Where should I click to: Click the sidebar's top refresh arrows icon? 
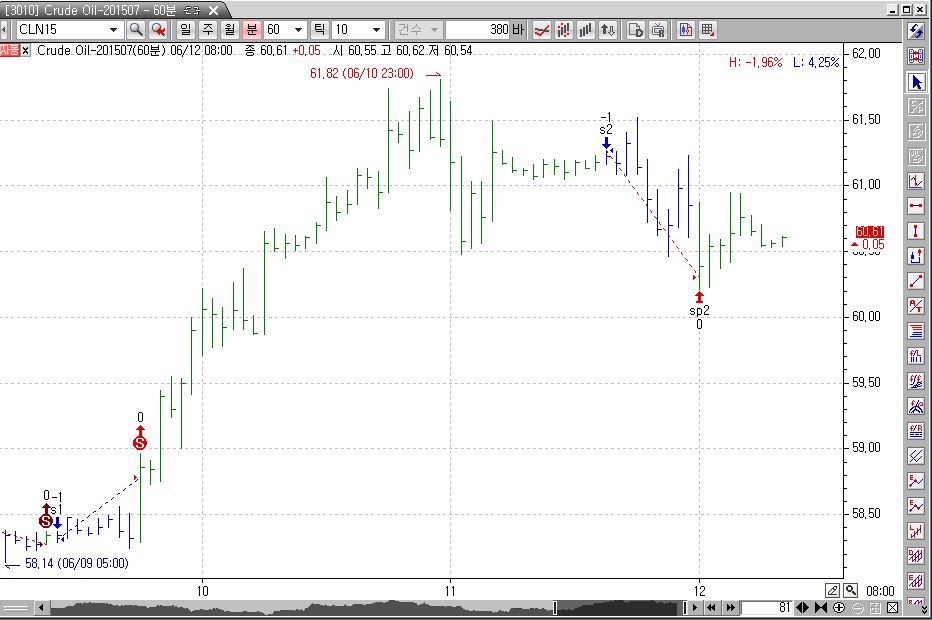(916, 31)
